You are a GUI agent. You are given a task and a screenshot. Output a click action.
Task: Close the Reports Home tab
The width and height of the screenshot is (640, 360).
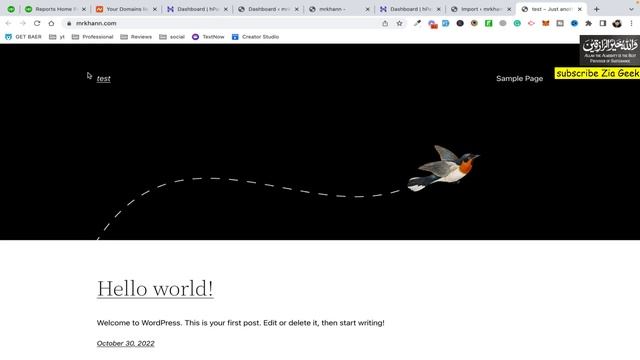(x=84, y=9)
